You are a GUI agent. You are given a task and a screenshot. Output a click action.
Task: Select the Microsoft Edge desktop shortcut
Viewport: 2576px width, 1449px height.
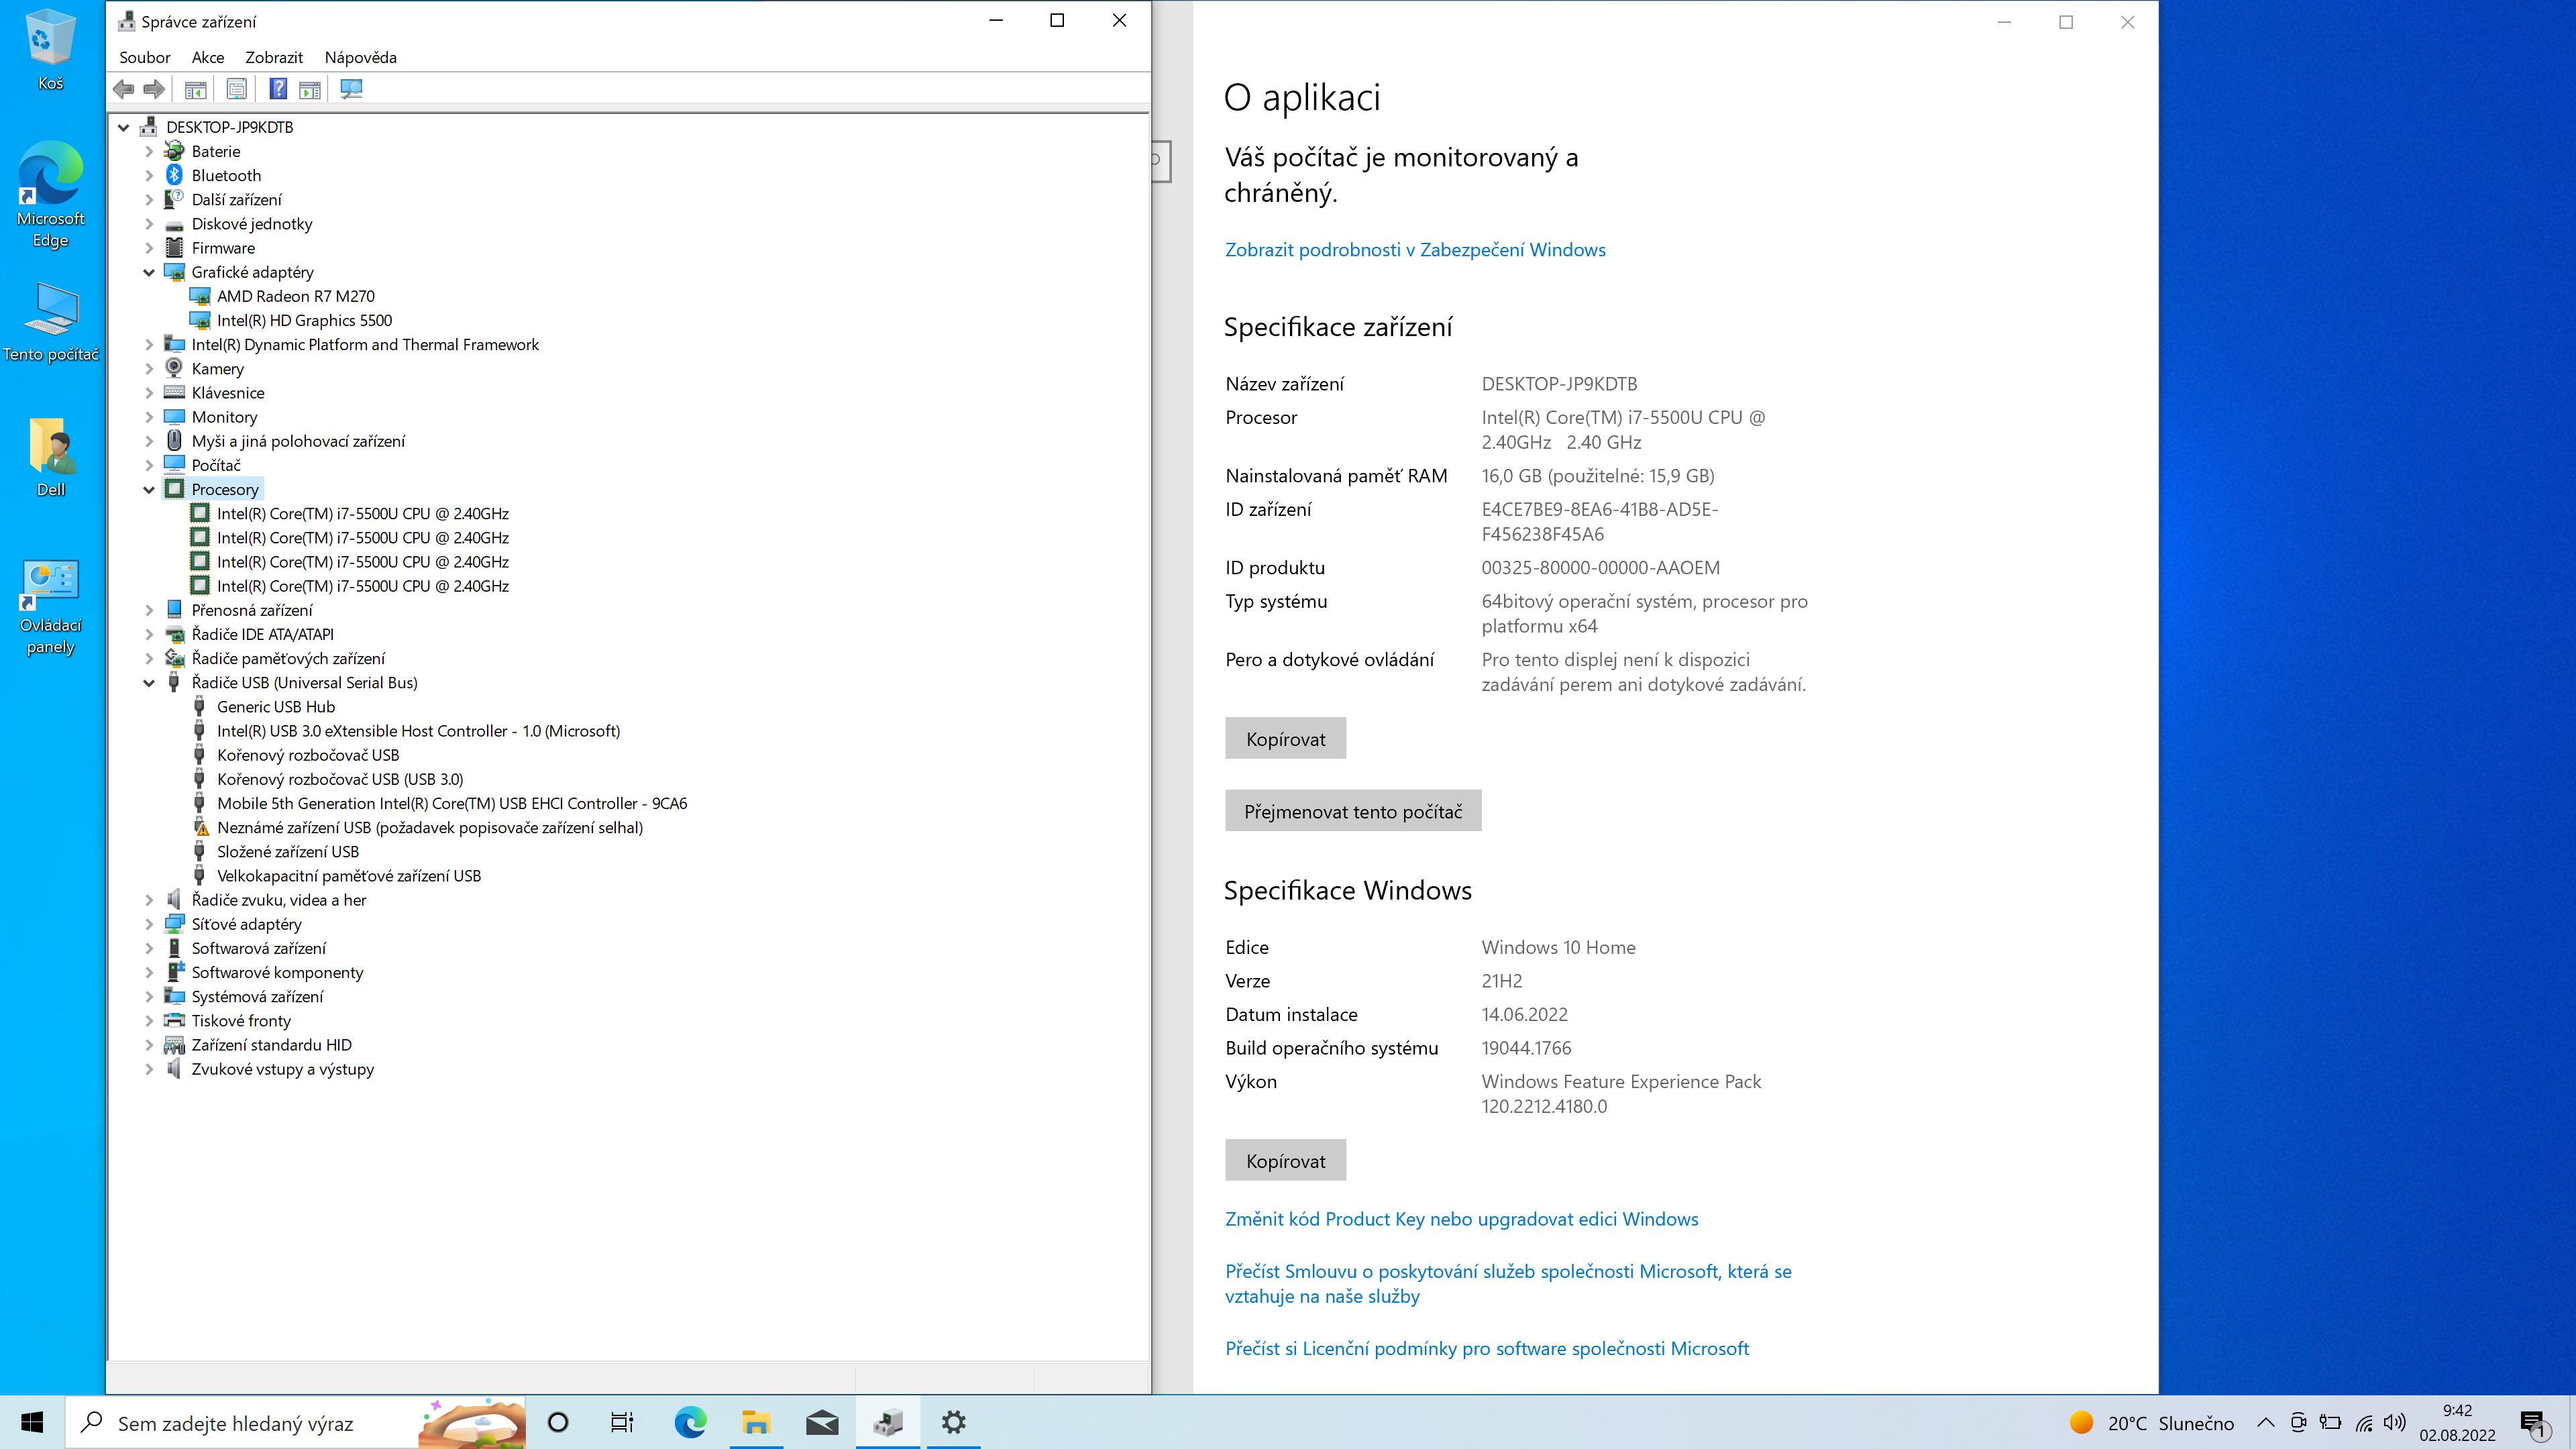[50, 195]
